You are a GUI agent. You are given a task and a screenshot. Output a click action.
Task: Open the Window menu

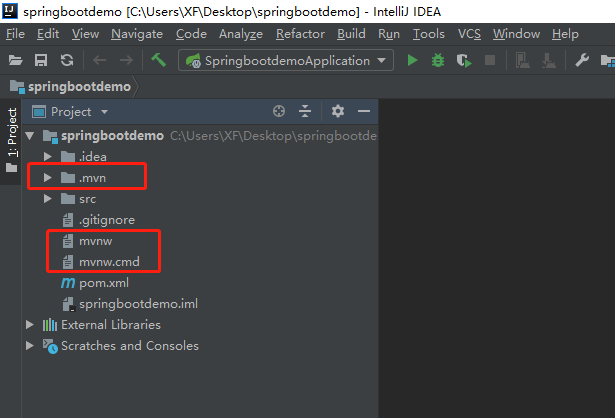coord(516,34)
